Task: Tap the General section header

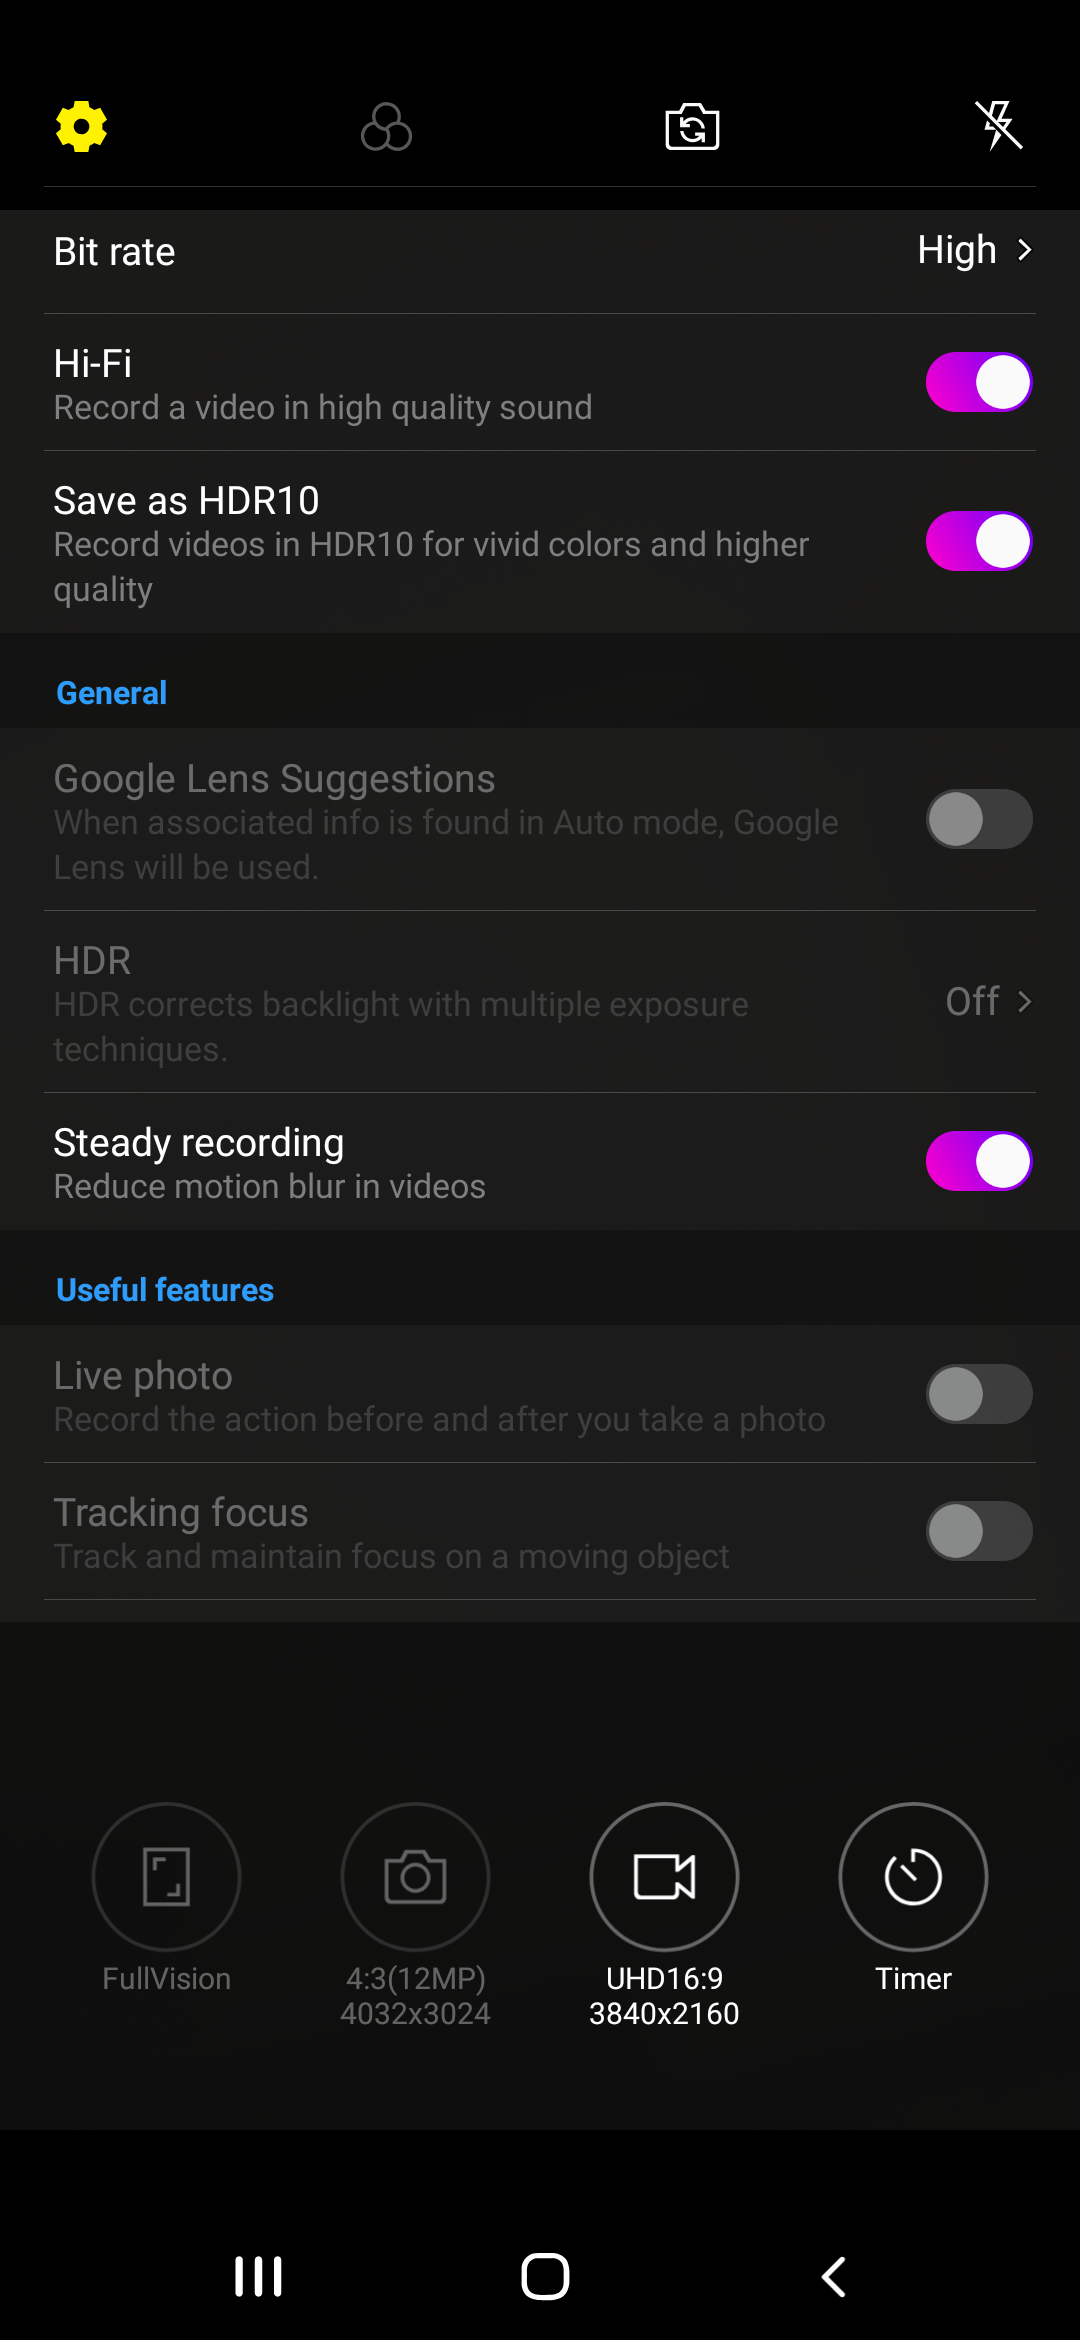Action: tap(111, 693)
